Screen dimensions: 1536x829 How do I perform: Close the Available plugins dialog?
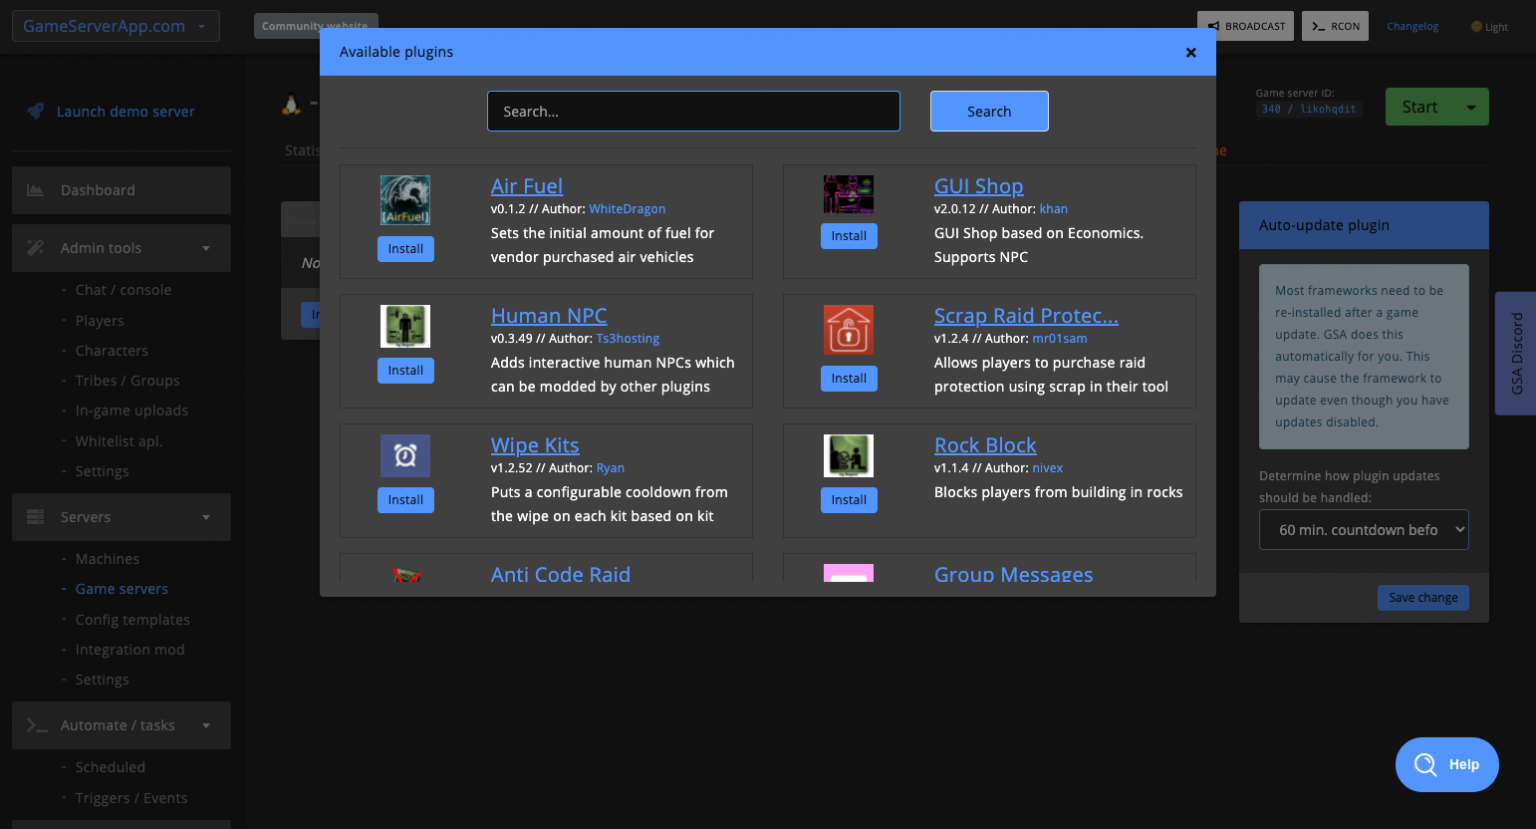1190,52
